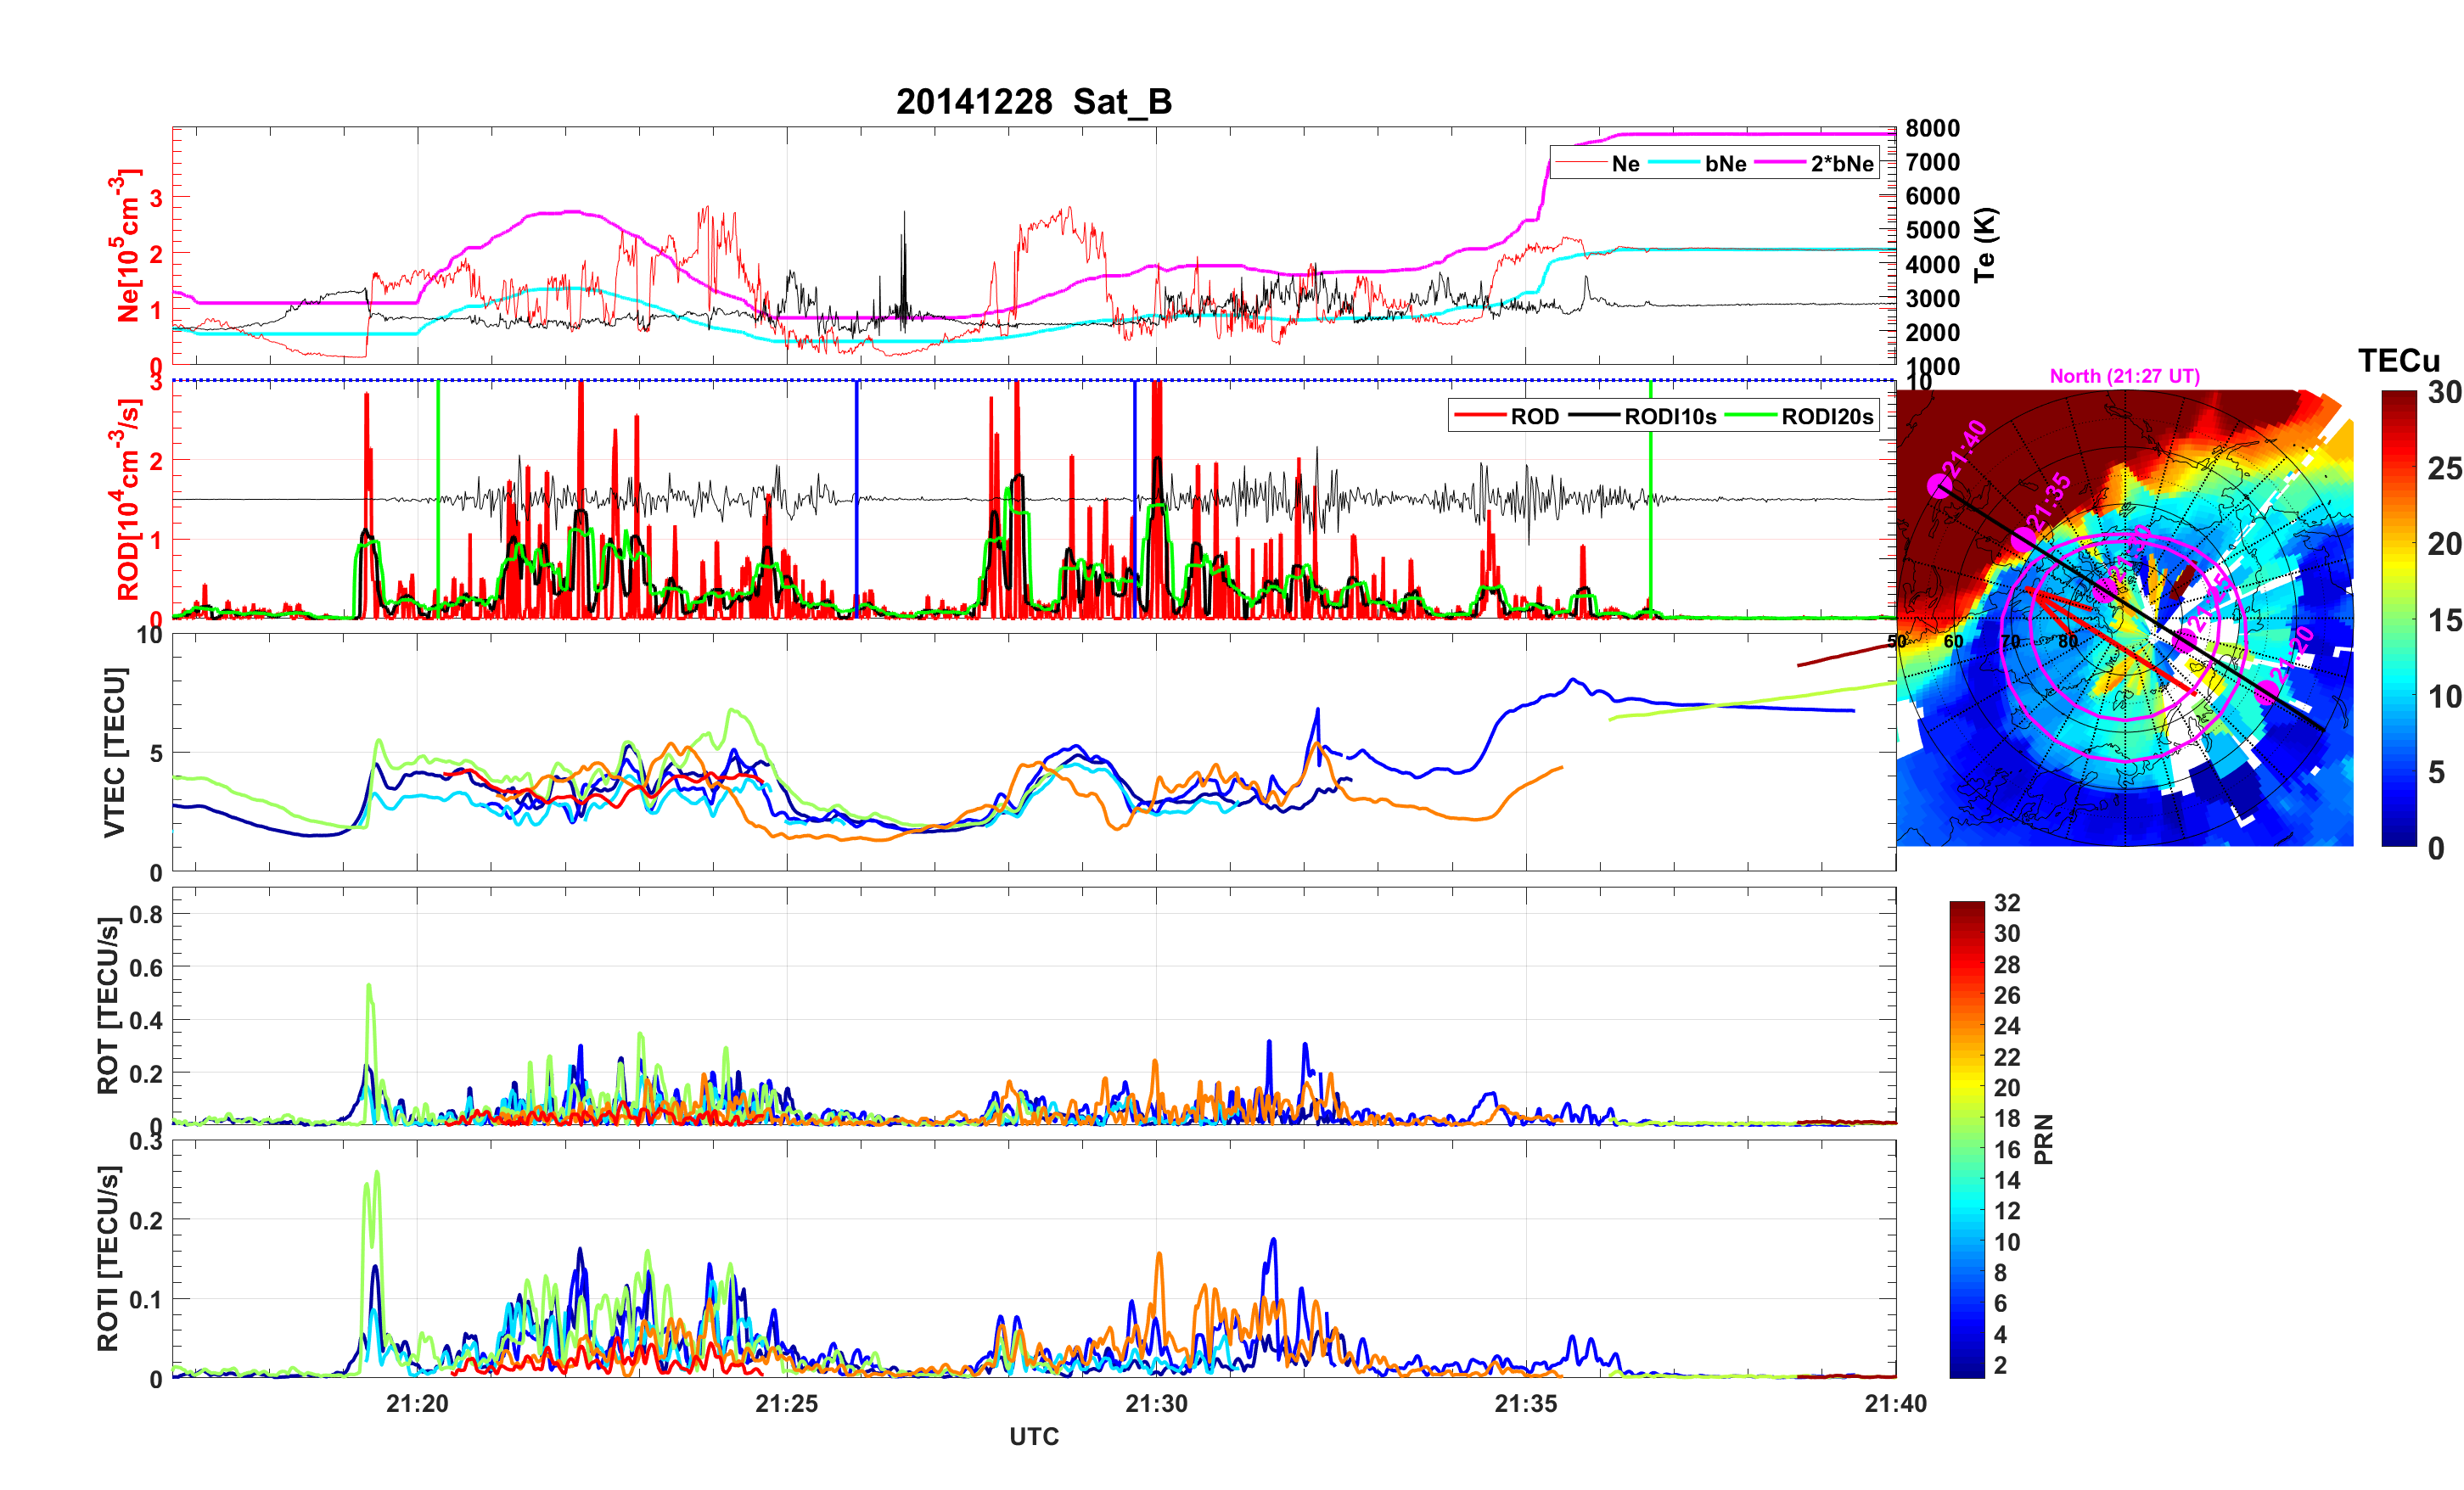This screenshot has width=2464, height=1490.
Task: Select the 20141228 Sat_B plot title
Action: 1033,101
